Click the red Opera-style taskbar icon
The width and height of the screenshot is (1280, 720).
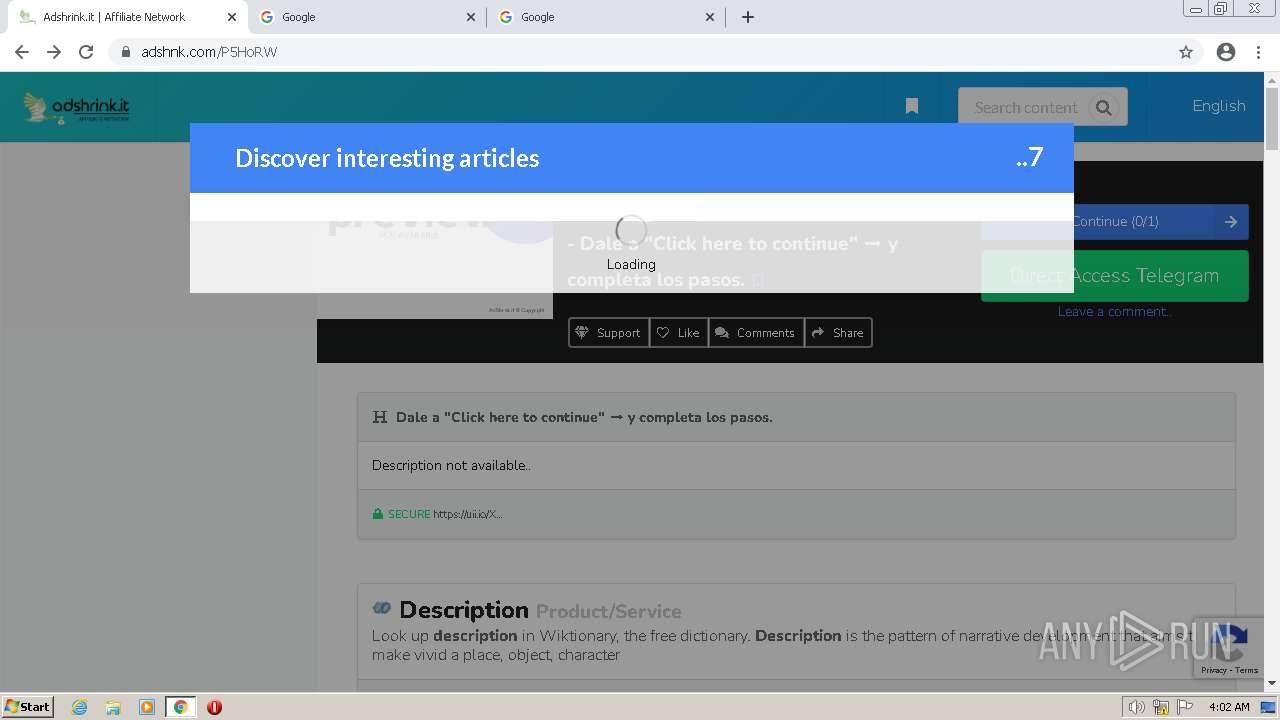(214, 707)
